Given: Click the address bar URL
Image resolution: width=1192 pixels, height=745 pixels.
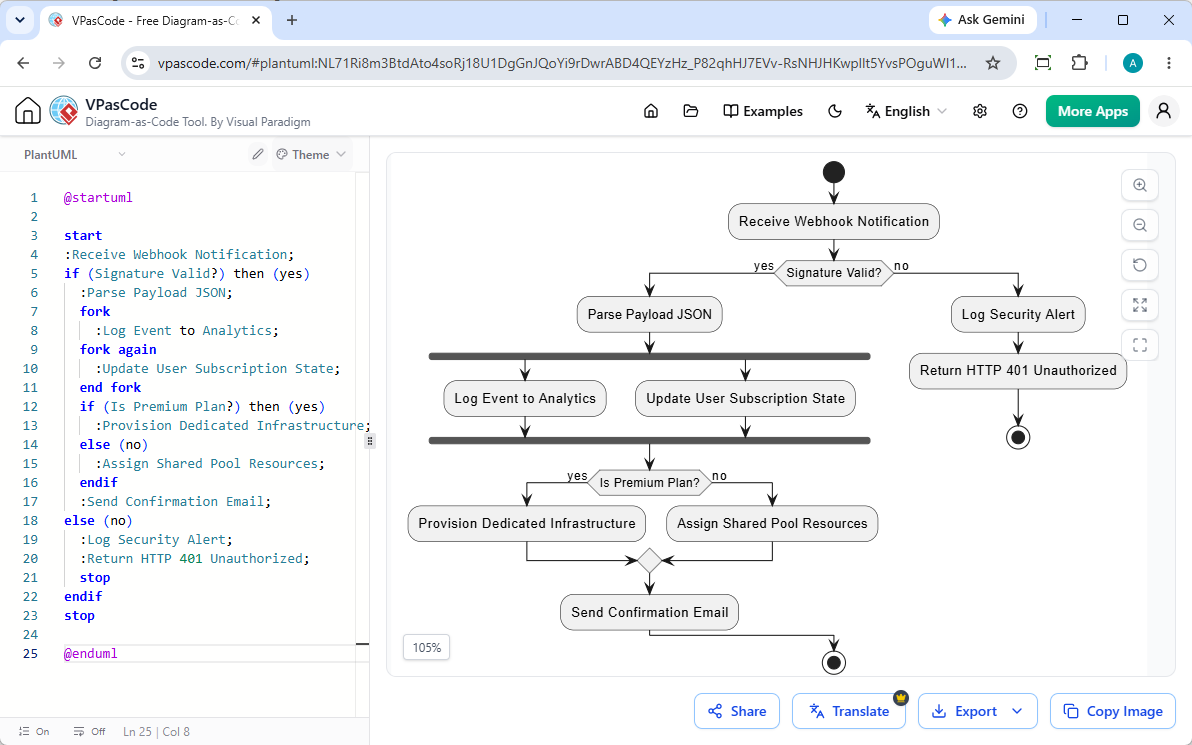Looking at the screenshot, I should point(563,63).
